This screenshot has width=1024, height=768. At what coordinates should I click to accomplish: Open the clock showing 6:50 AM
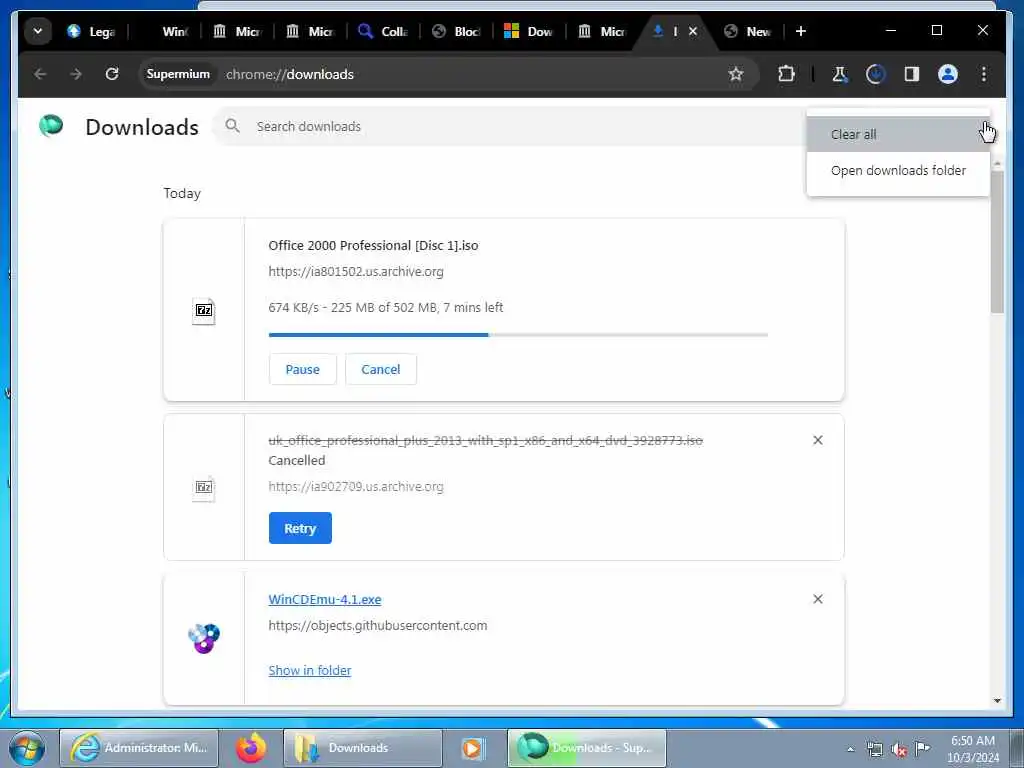pos(973,748)
